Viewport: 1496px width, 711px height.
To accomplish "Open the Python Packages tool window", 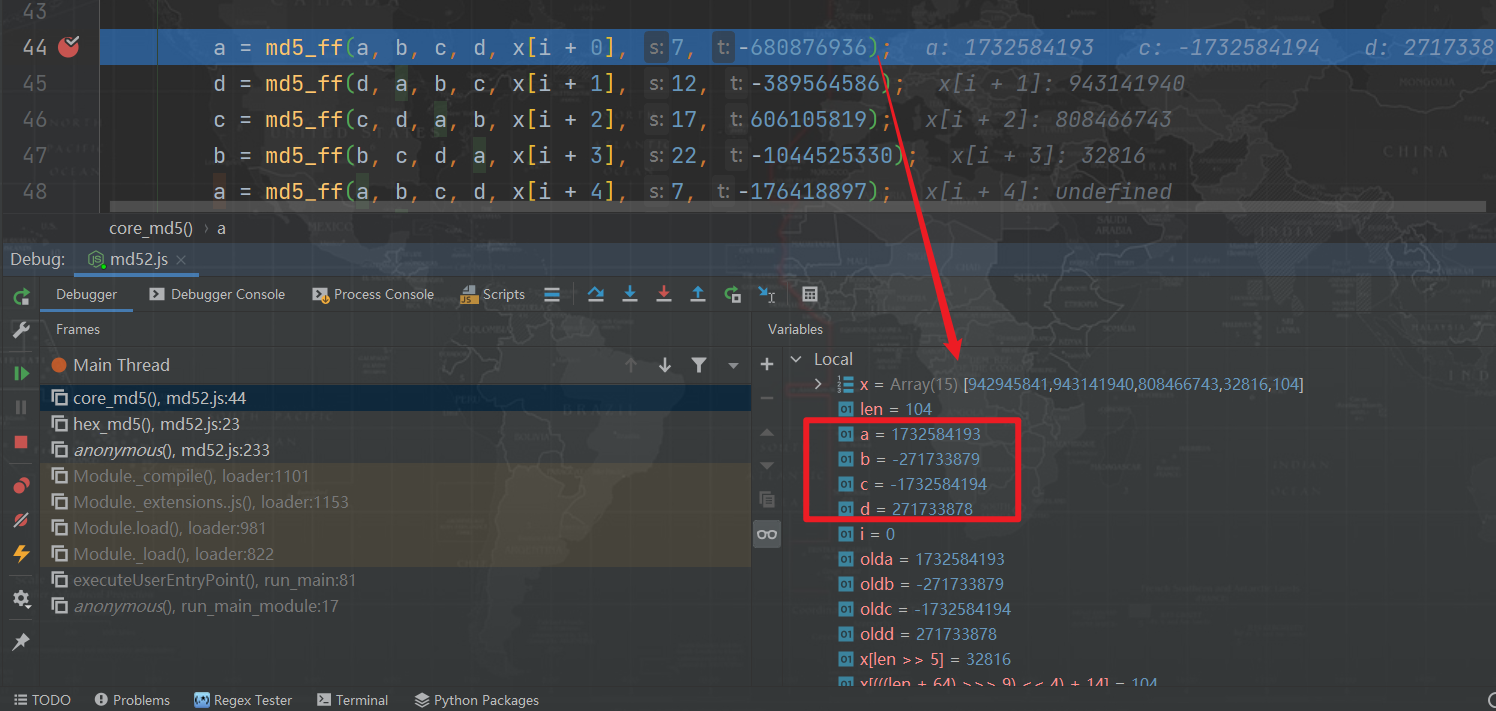I will tap(476, 700).
